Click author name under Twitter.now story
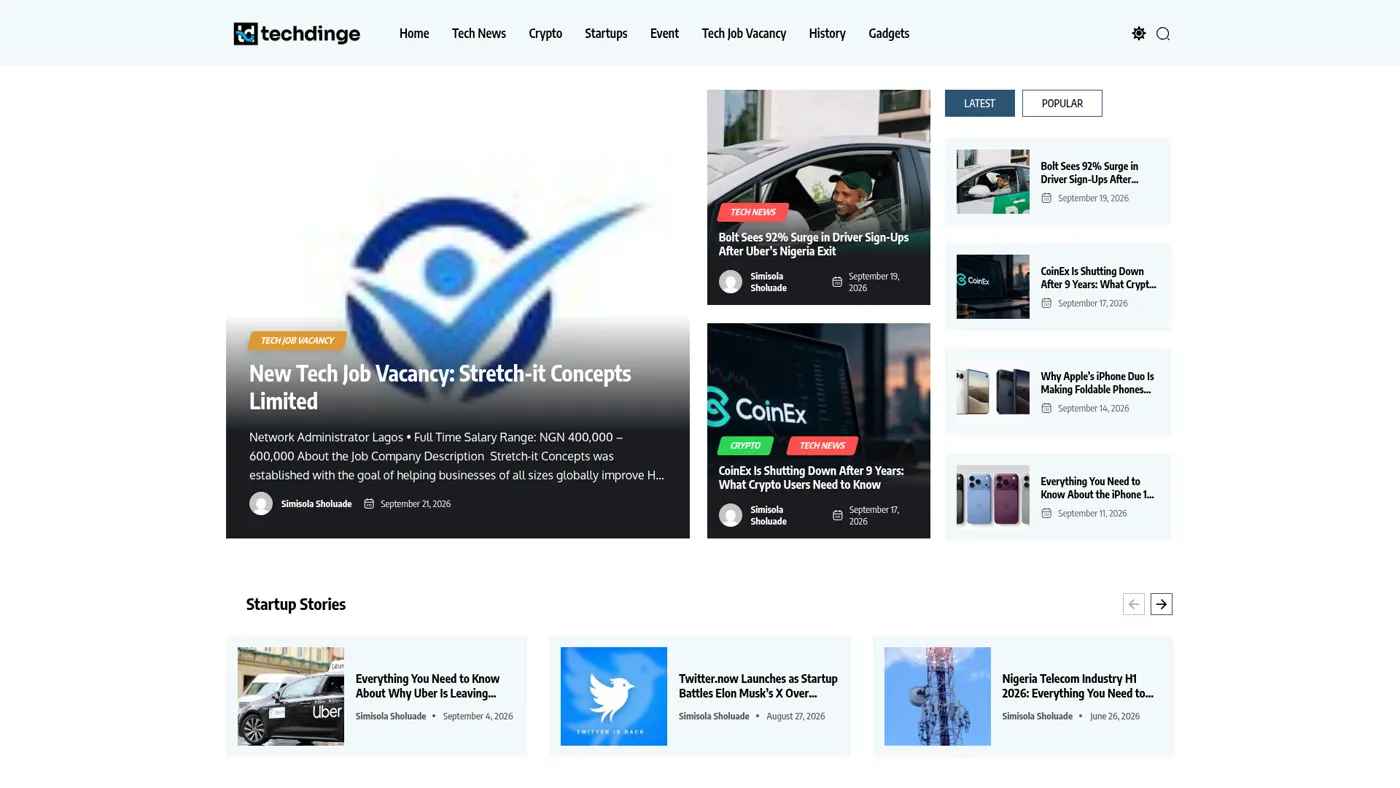Image resolution: width=1400 pixels, height=788 pixels. (x=714, y=716)
